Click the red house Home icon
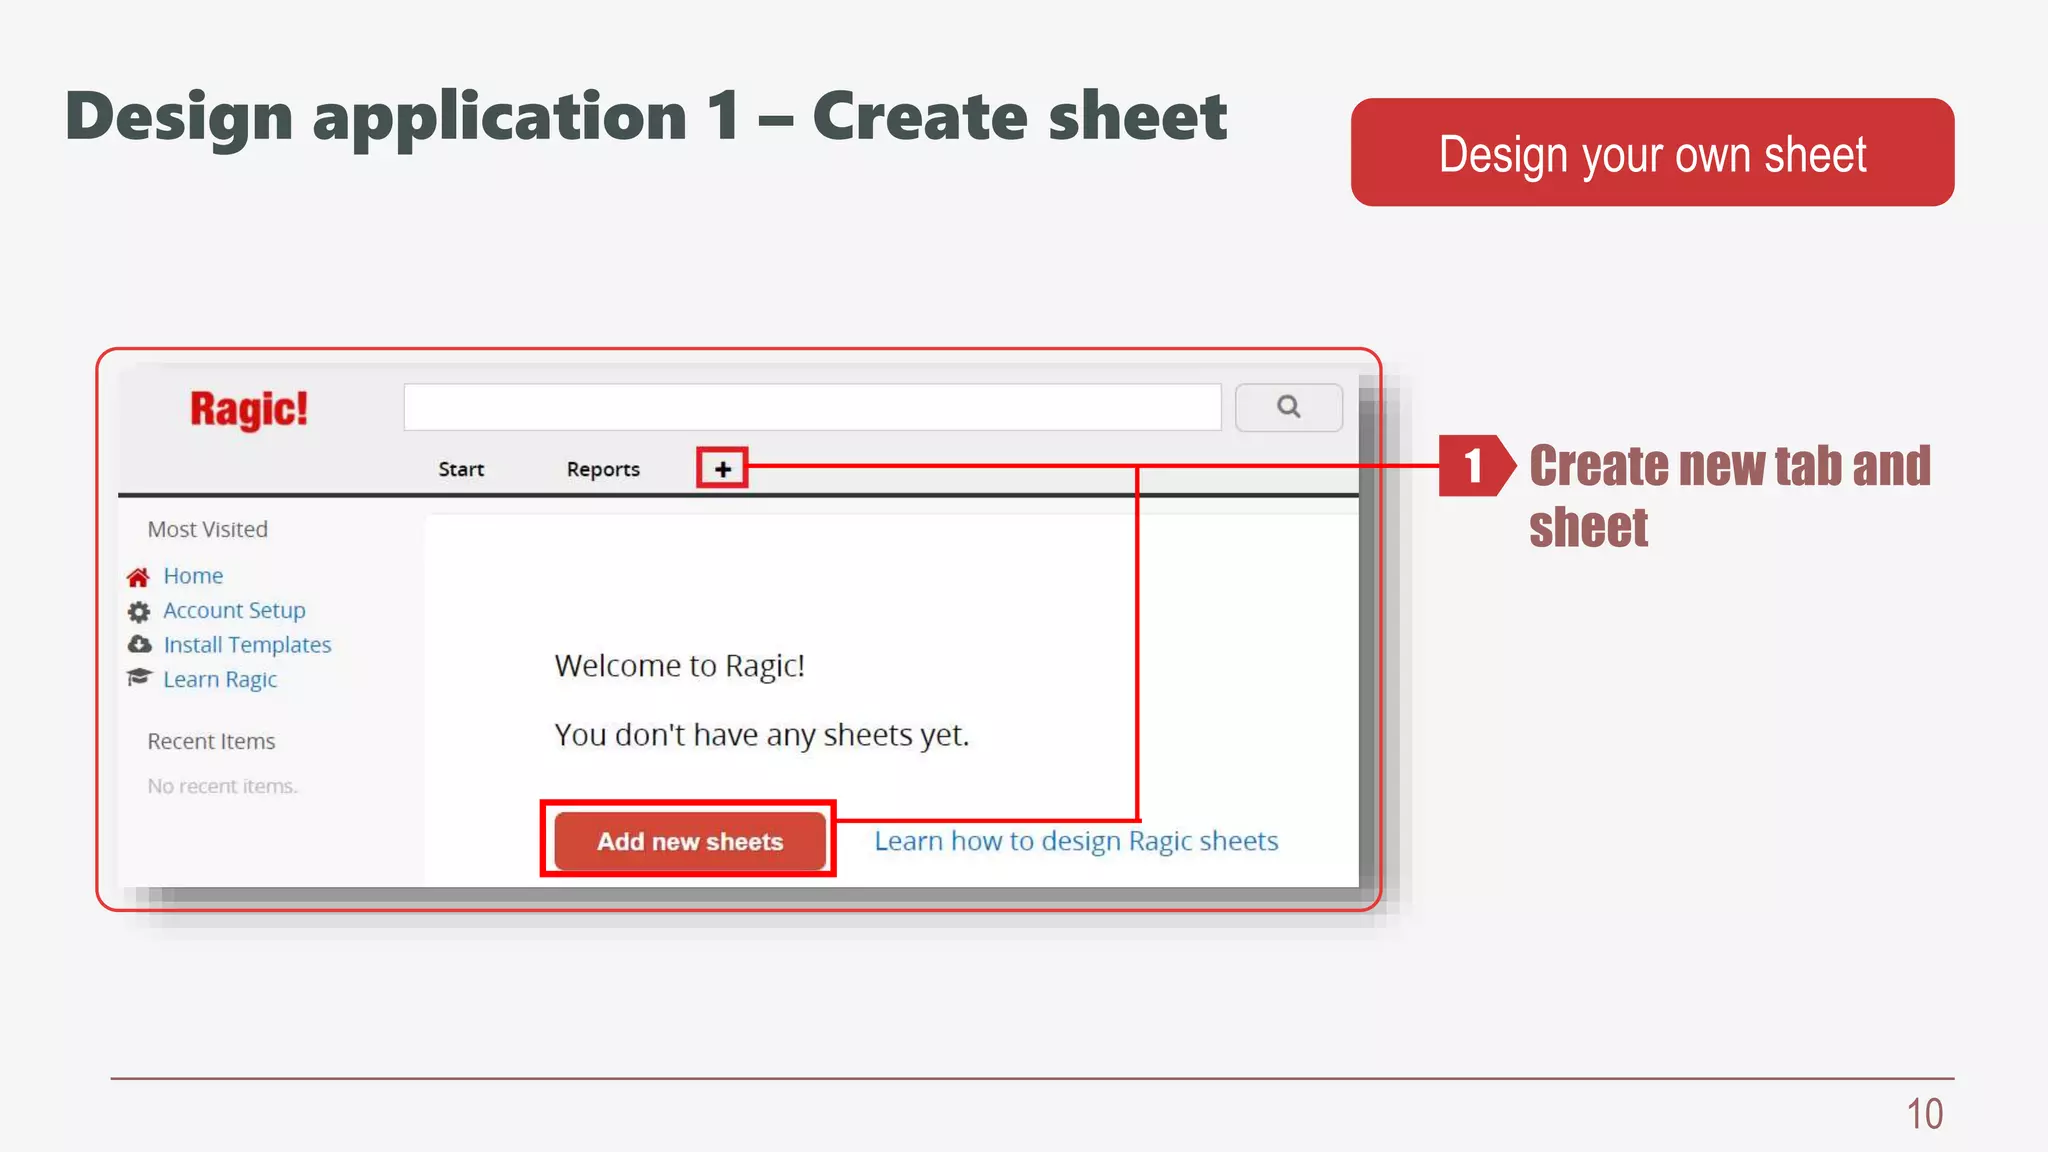The width and height of the screenshot is (2048, 1152). coord(138,577)
